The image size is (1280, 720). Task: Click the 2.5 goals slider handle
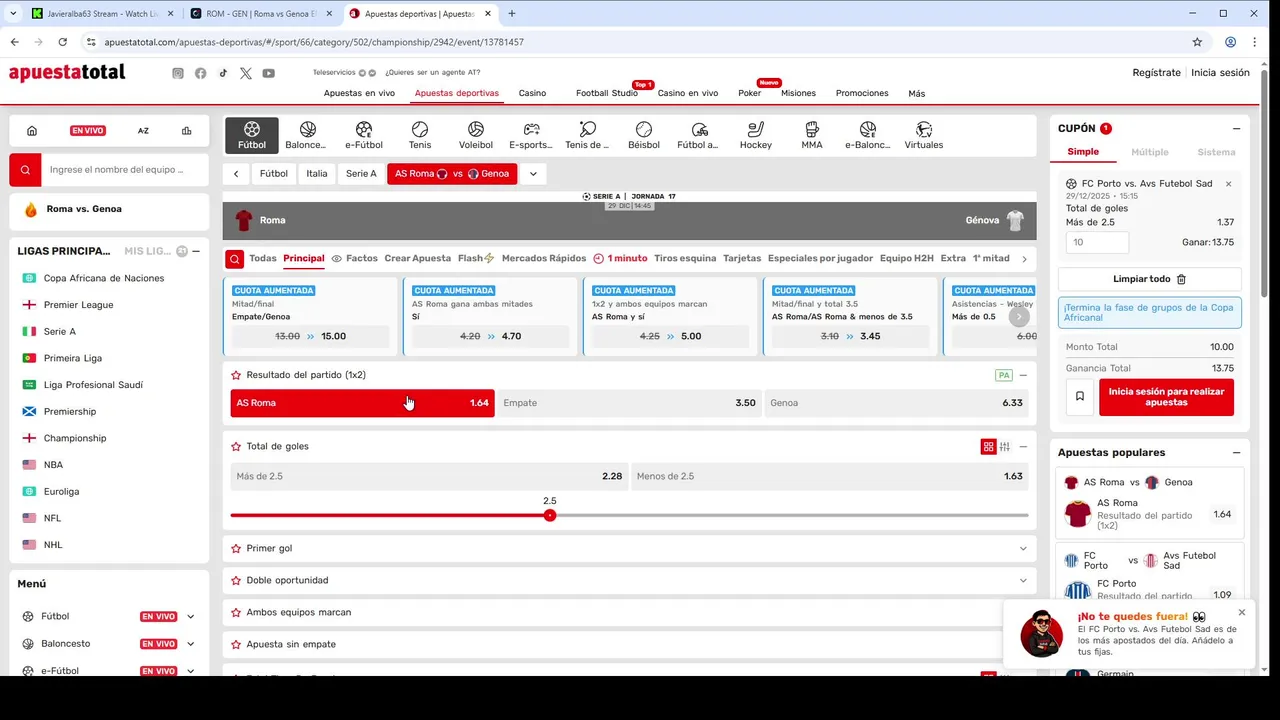550,515
